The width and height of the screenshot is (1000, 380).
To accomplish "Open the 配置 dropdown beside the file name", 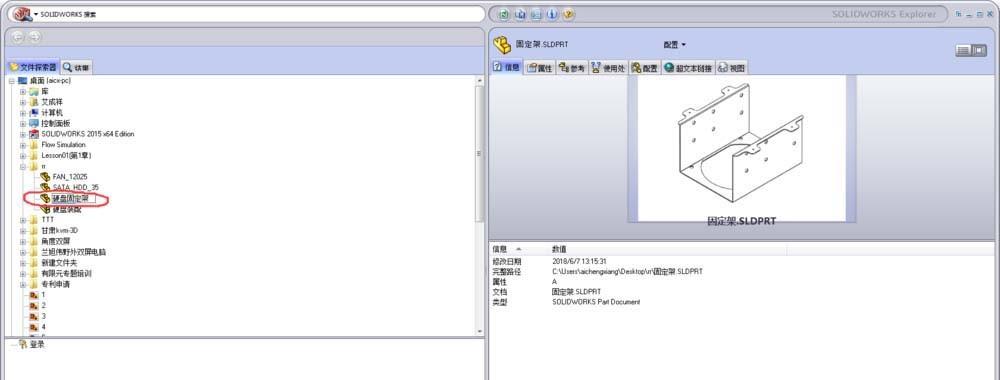I will [675, 45].
